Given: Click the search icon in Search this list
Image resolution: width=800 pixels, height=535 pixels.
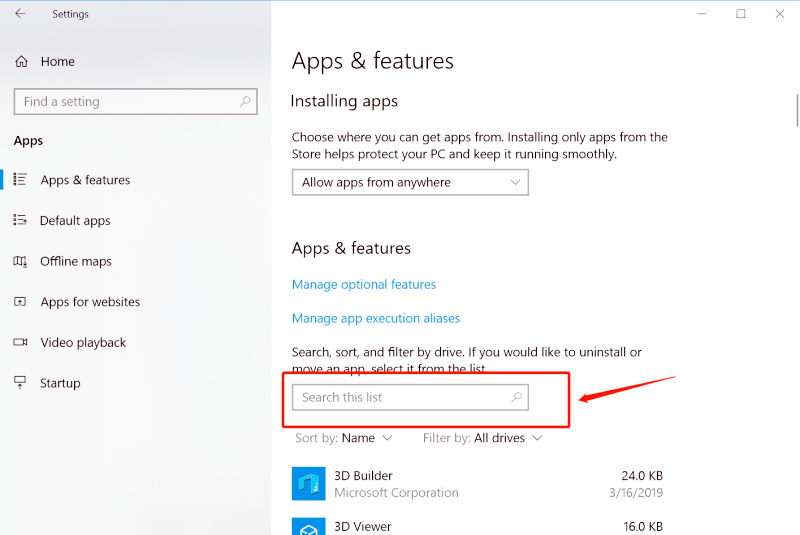Looking at the screenshot, I should tap(517, 397).
